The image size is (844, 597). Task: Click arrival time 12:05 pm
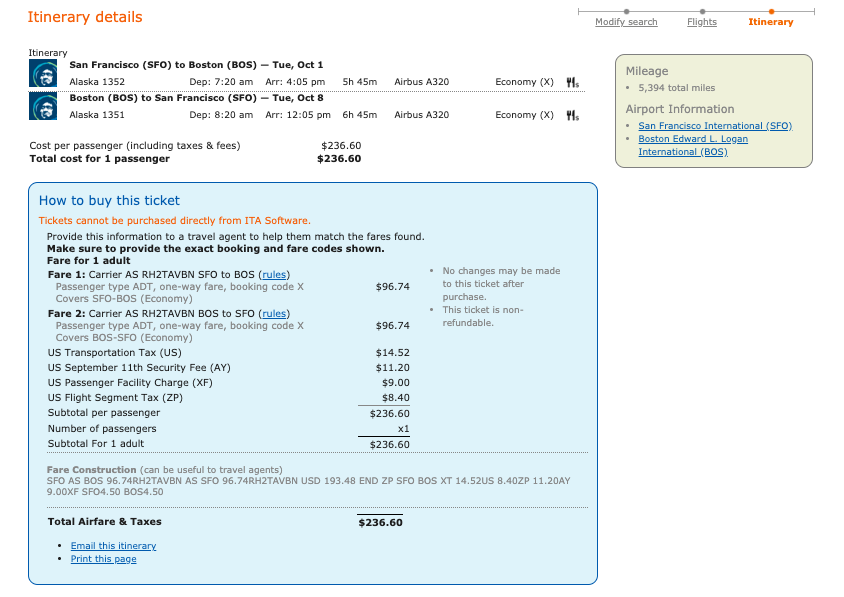tap(298, 115)
